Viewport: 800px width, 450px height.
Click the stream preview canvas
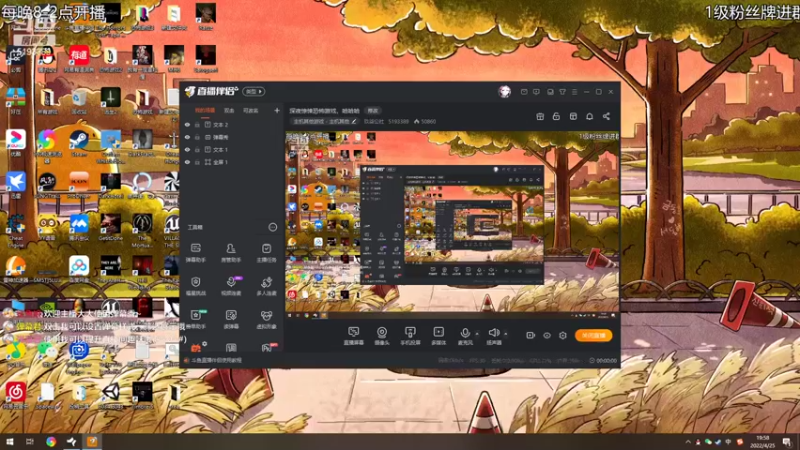pos(452,225)
